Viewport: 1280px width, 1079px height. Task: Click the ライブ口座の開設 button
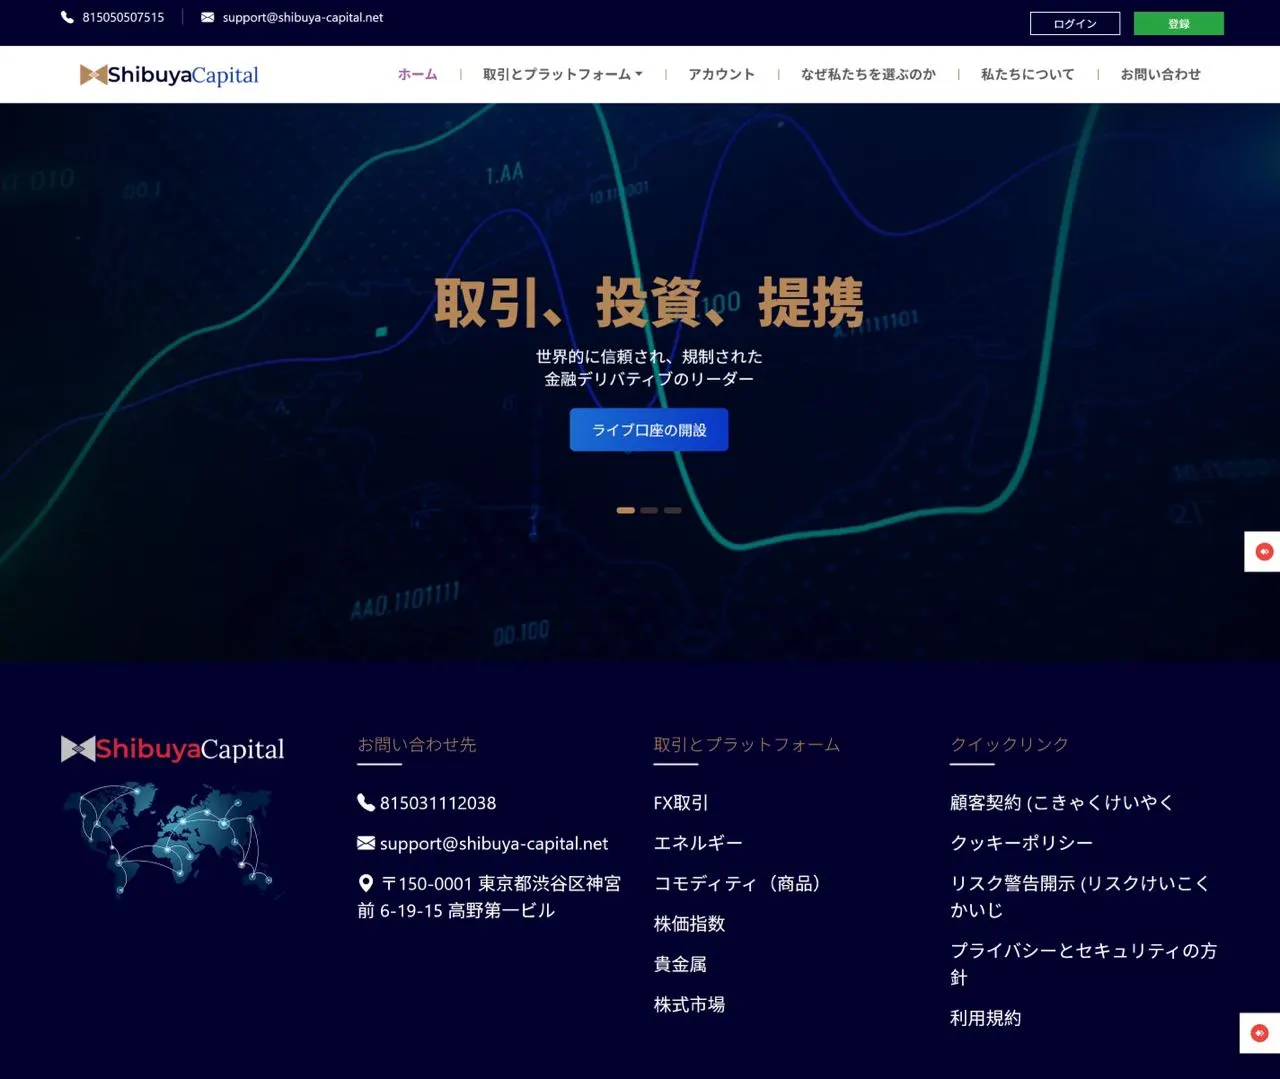click(x=649, y=430)
